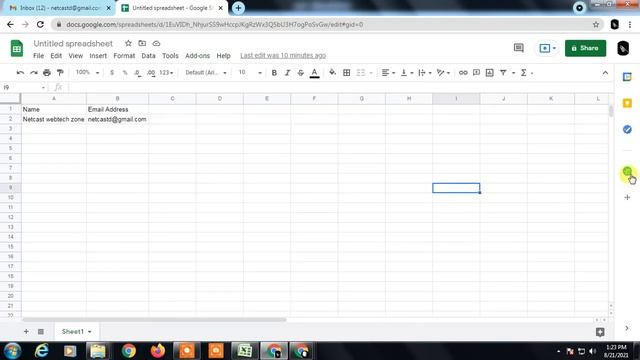Create a filter

point(503,73)
